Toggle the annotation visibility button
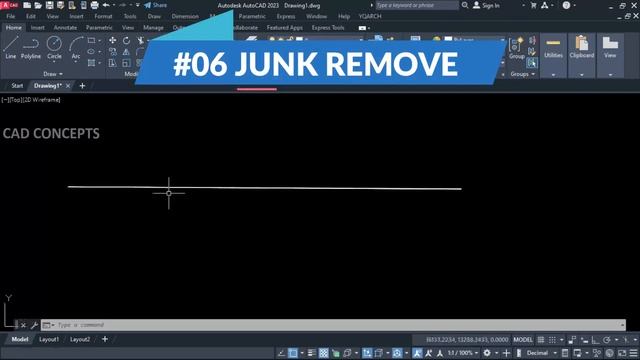This screenshot has width=640, height=360. (417, 353)
